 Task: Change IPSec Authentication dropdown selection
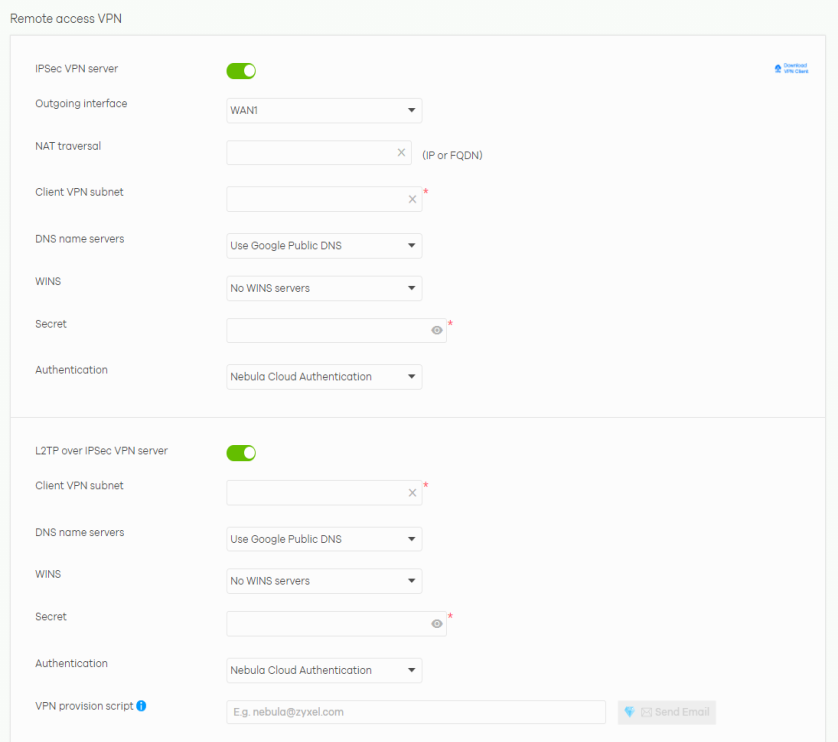(x=324, y=377)
